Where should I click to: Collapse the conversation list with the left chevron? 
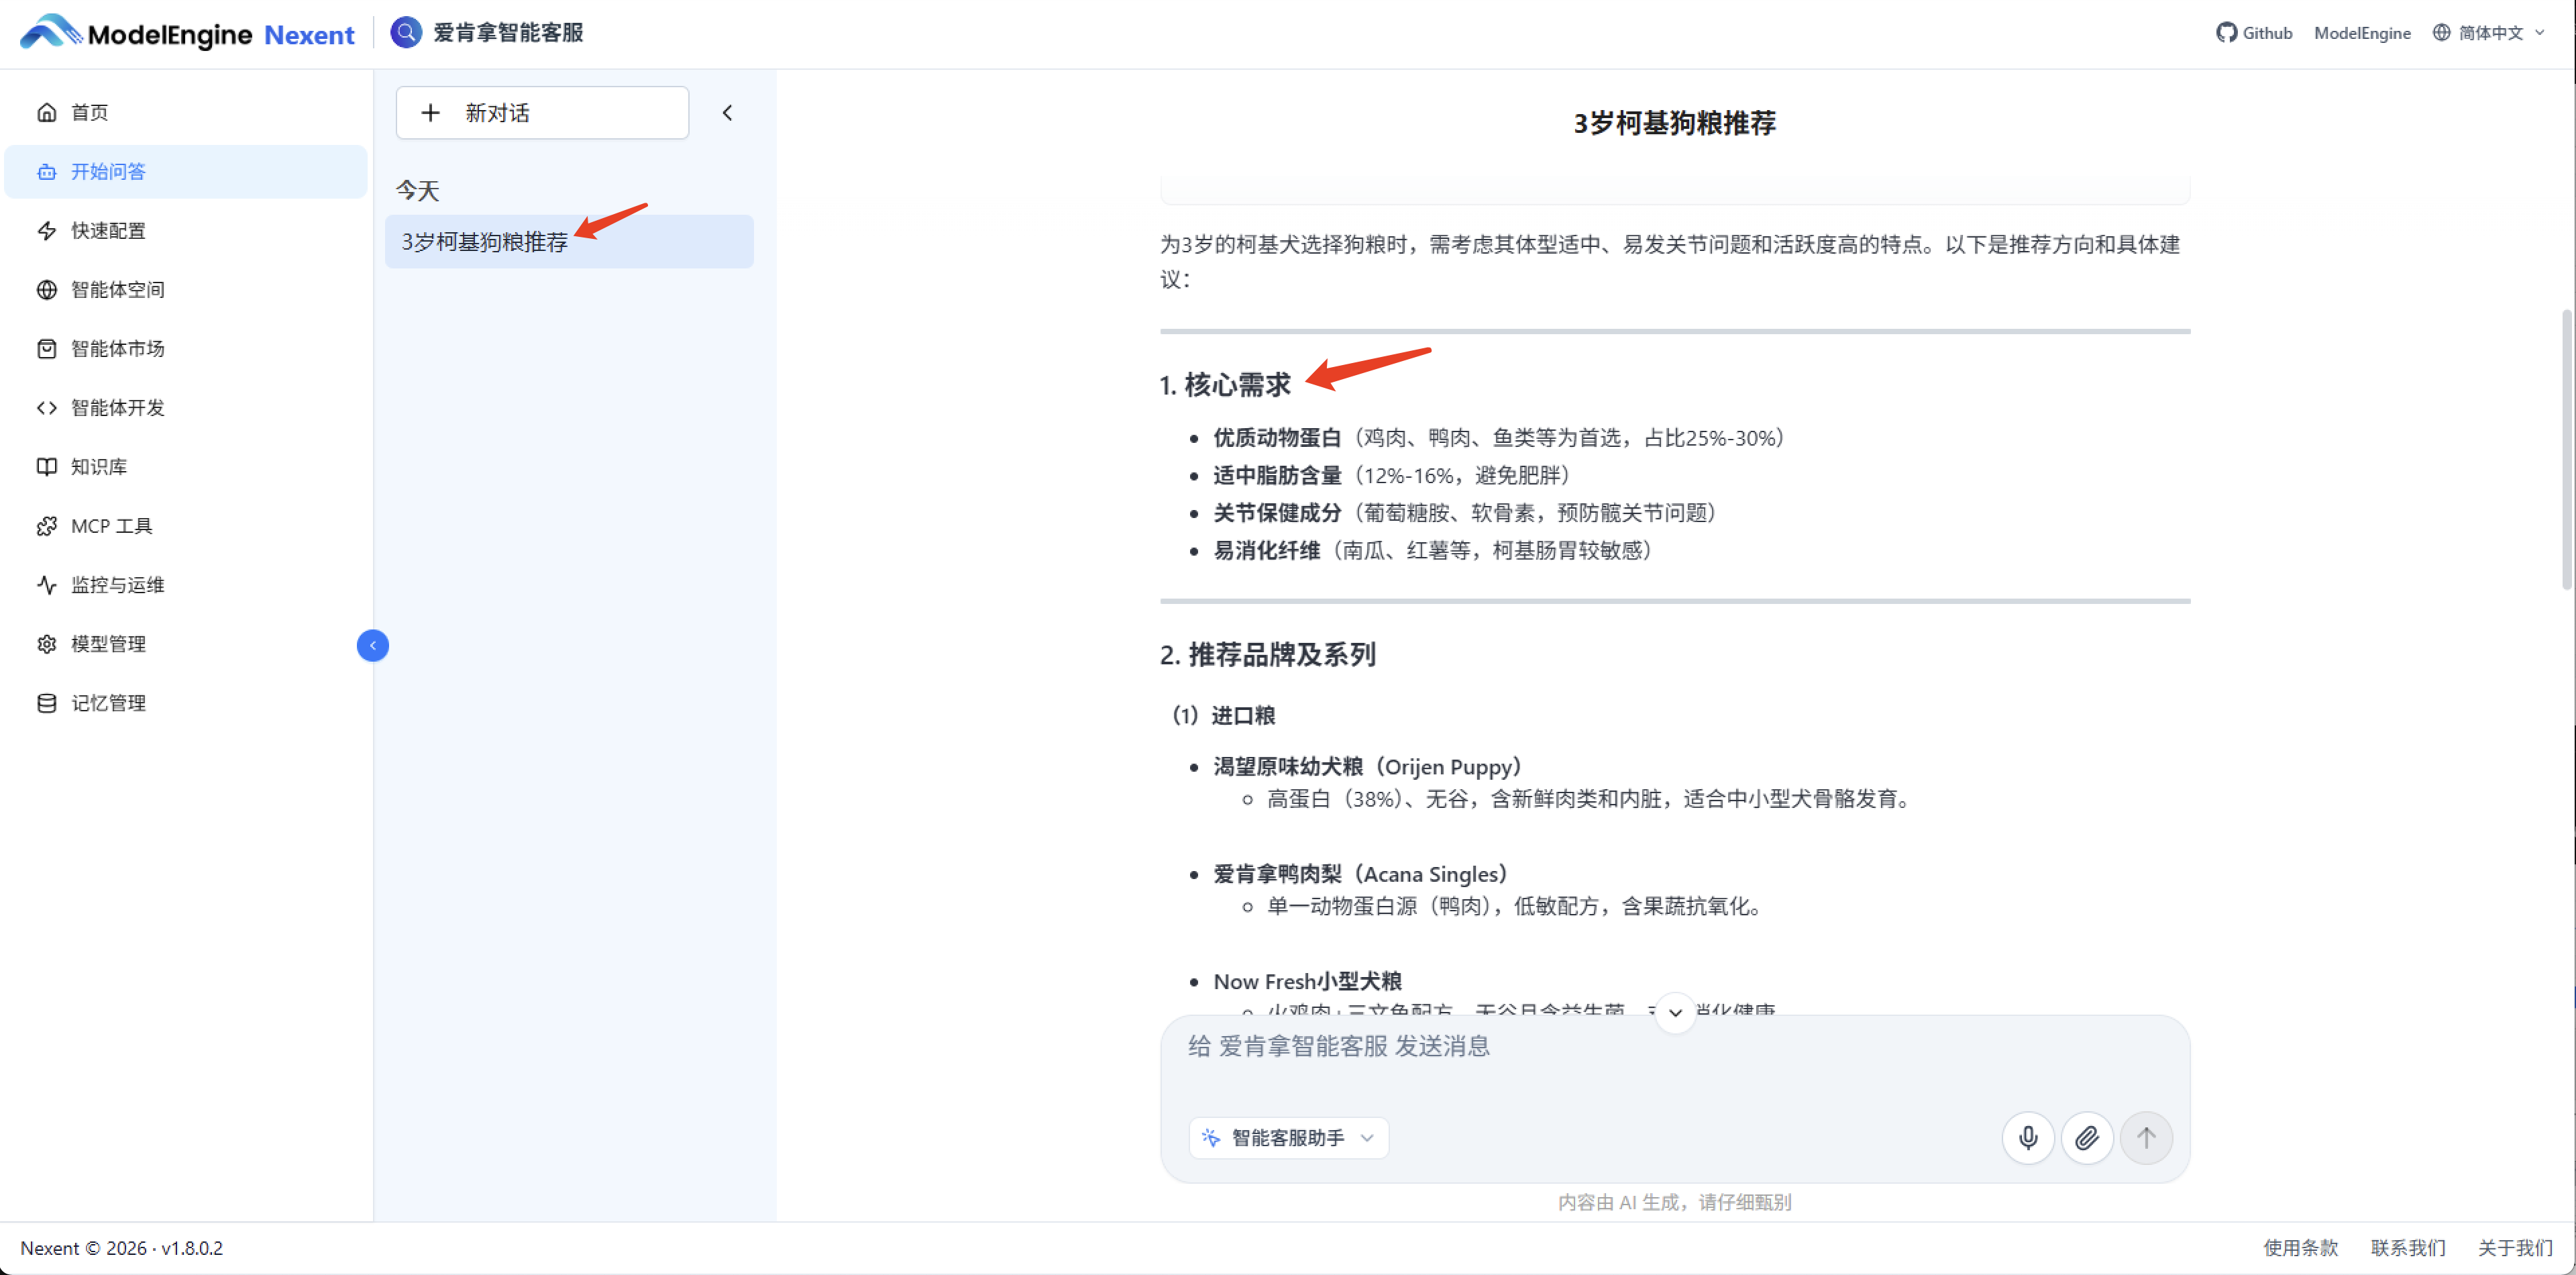(x=727, y=112)
